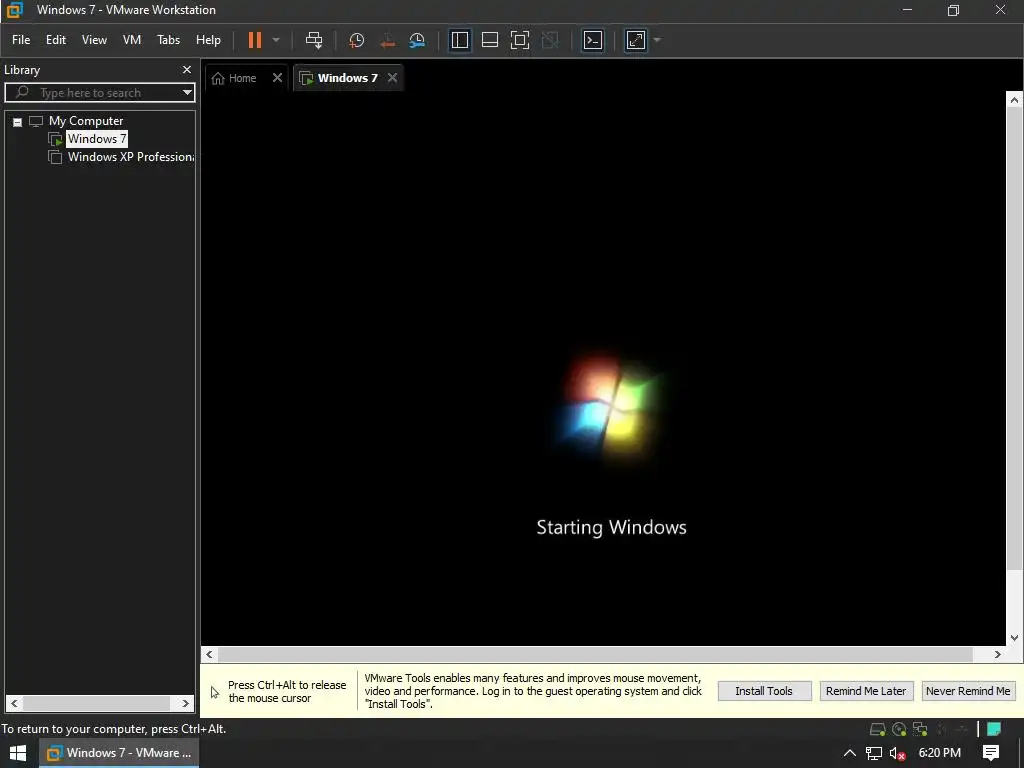Viewport: 1024px width, 768px height.
Task: Open the snapshot manager
Action: click(x=417, y=40)
